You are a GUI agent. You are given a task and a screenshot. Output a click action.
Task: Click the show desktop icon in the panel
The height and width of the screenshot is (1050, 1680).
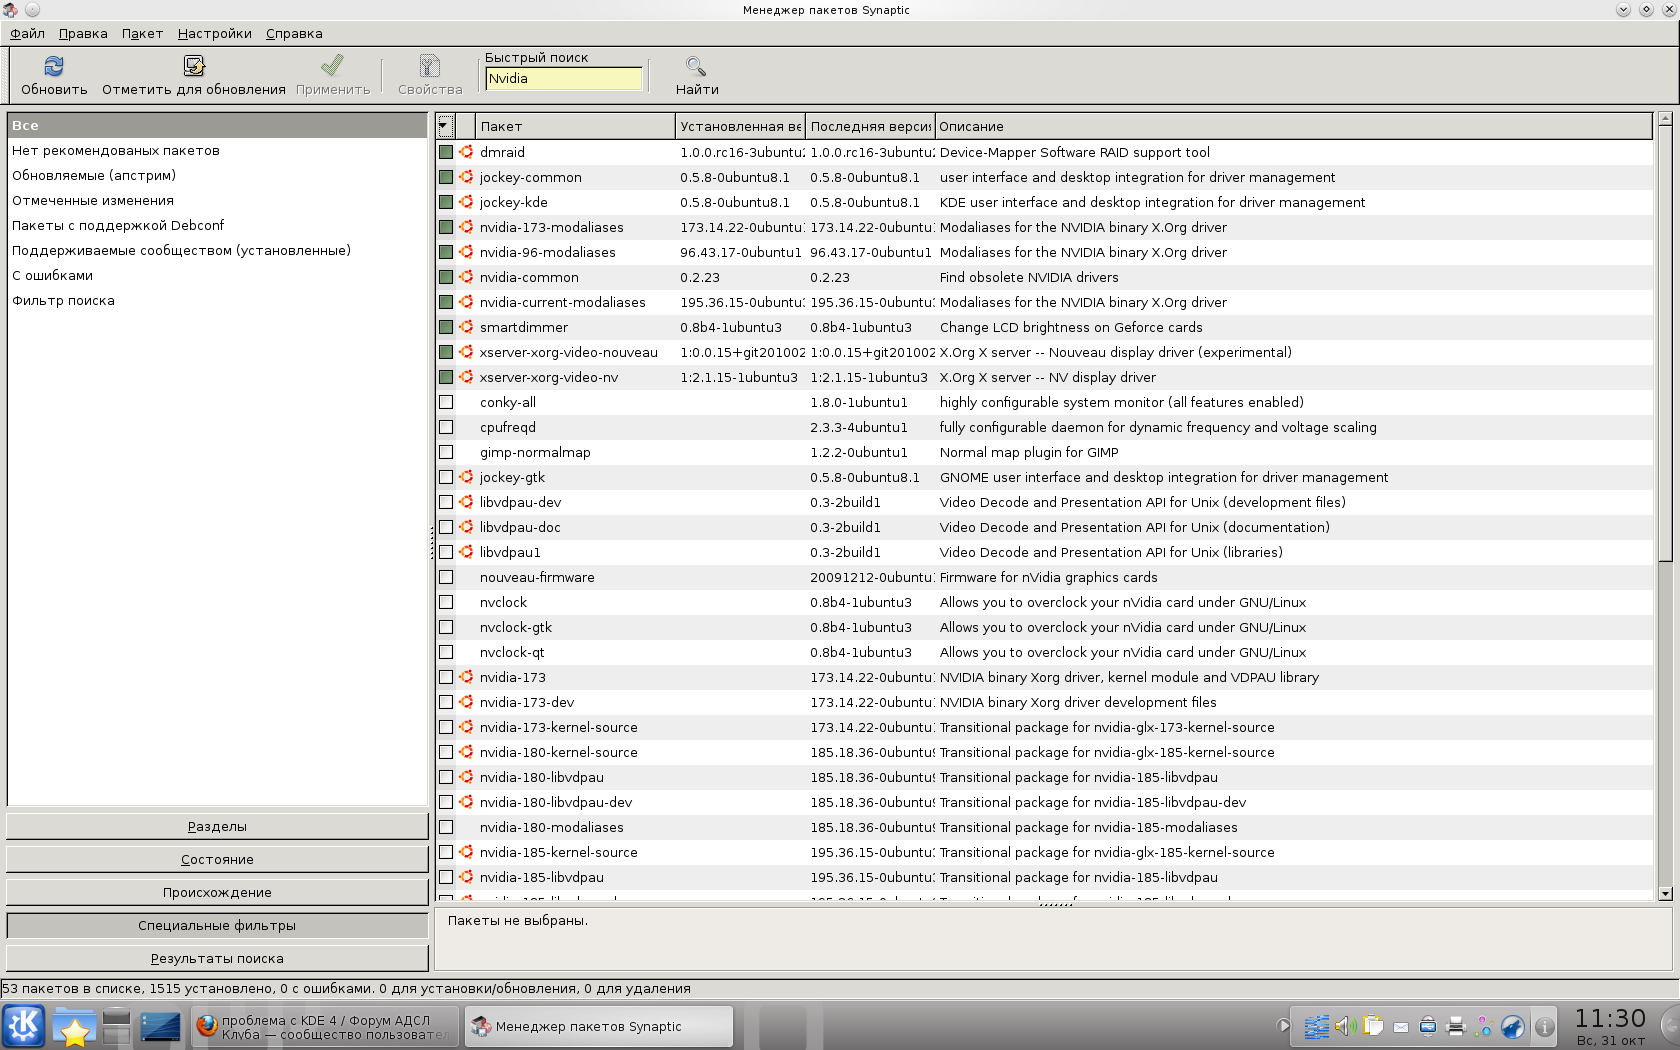(x=160, y=1027)
